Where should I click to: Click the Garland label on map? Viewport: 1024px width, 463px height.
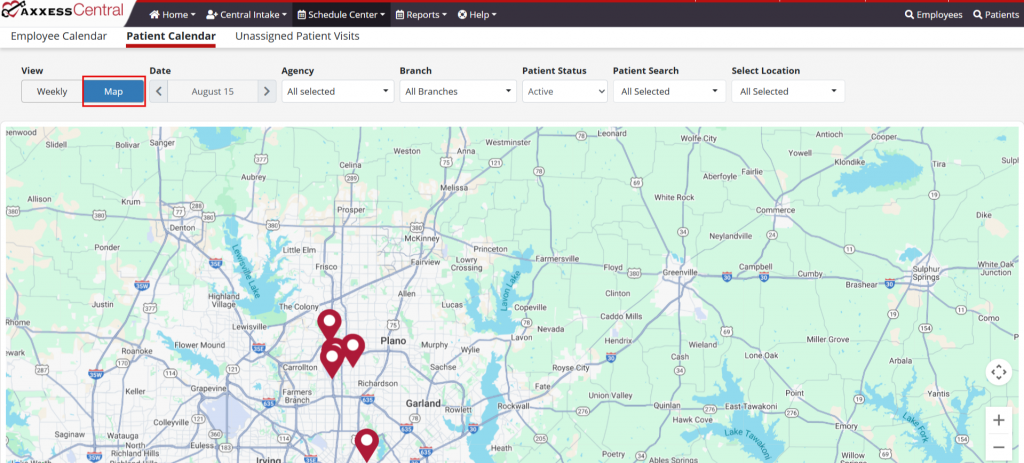click(423, 404)
